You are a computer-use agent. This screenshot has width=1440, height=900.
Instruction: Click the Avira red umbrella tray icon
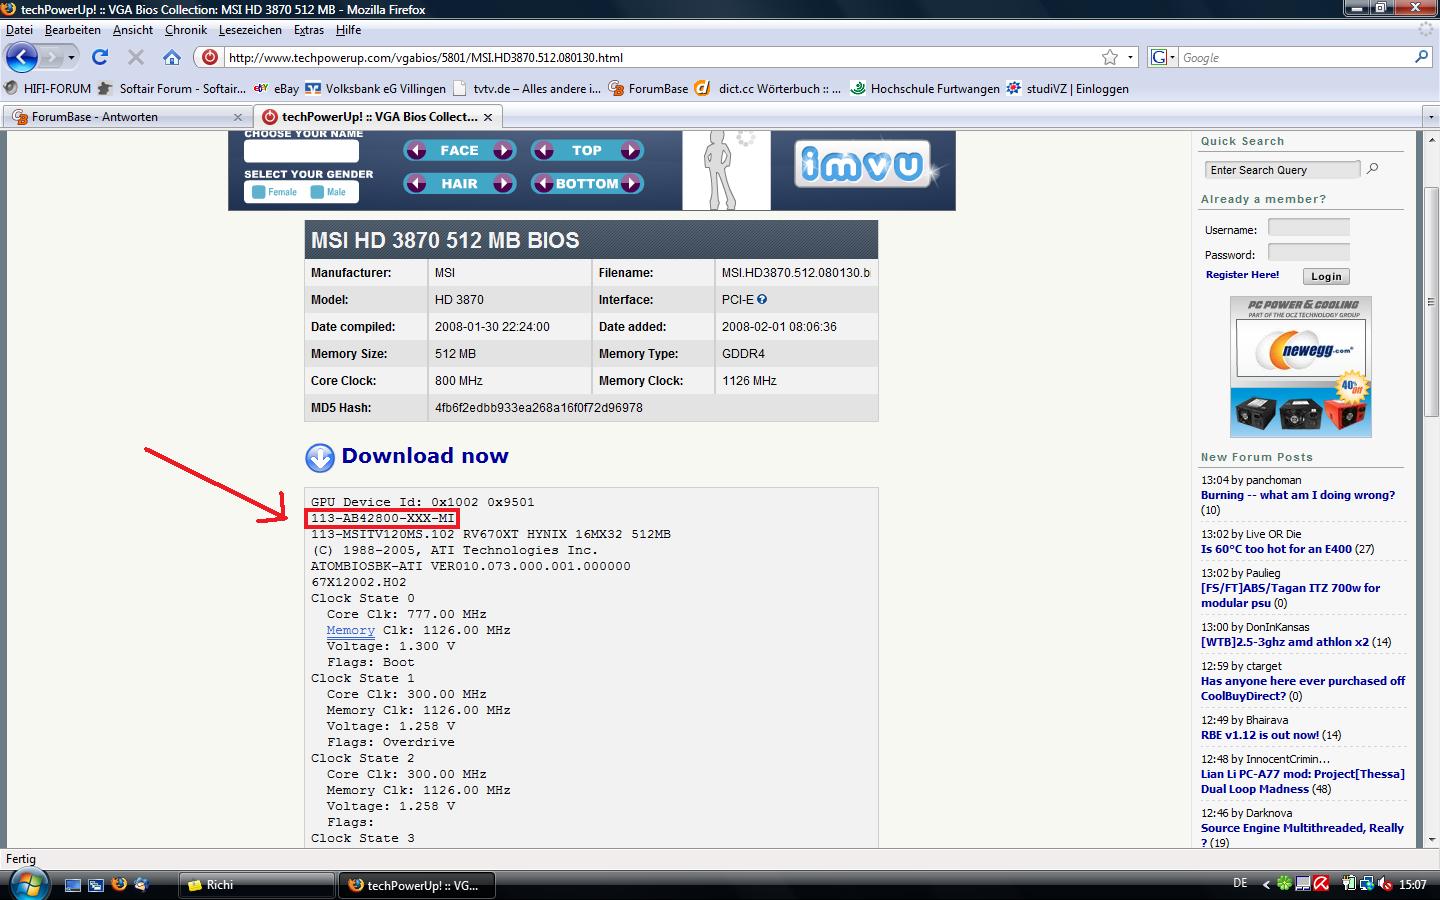pyautogui.click(x=1321, y=884)
